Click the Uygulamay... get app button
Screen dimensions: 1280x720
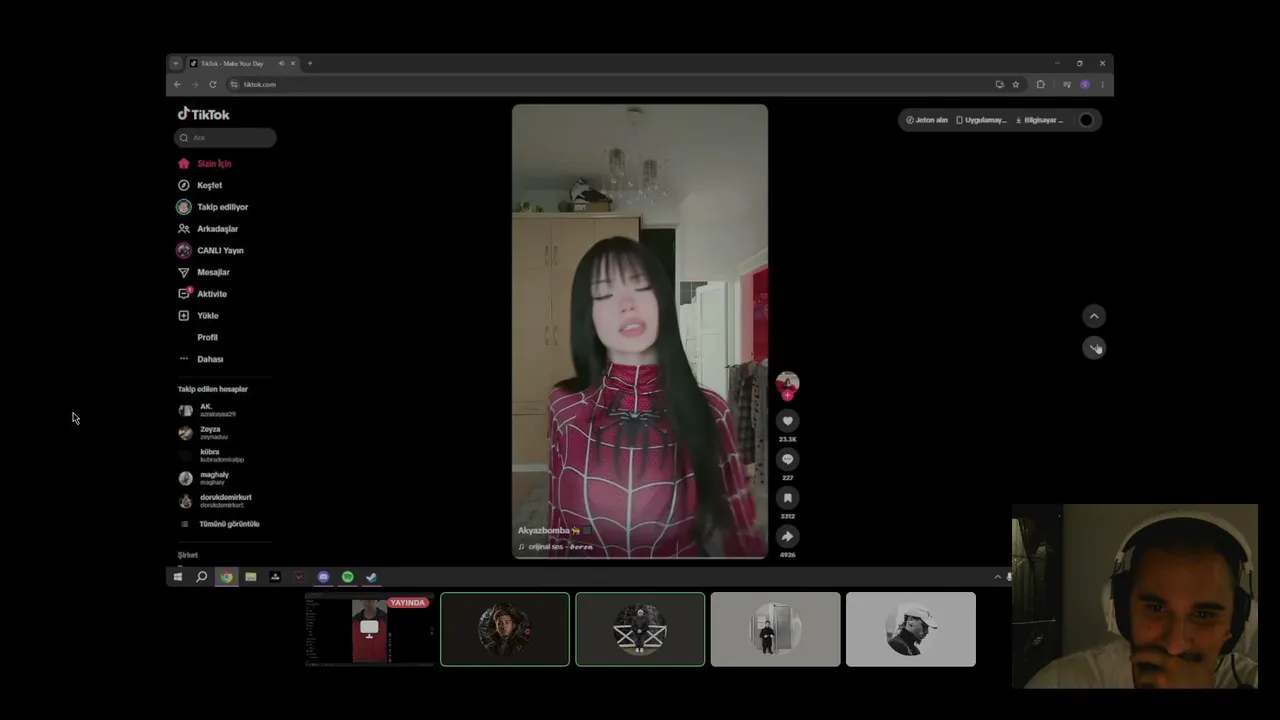(x=981, y=120)
